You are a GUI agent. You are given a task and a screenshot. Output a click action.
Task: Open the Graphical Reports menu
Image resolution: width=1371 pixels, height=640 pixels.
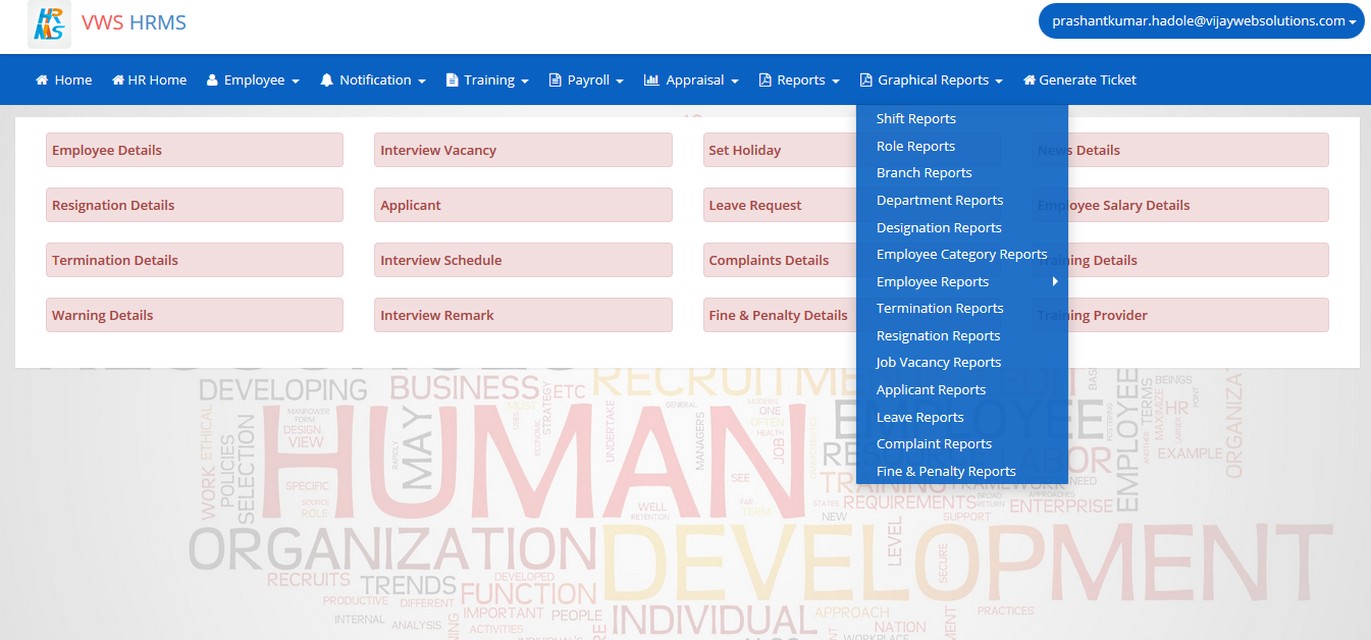pyautogui.click(x=930, y=79)
